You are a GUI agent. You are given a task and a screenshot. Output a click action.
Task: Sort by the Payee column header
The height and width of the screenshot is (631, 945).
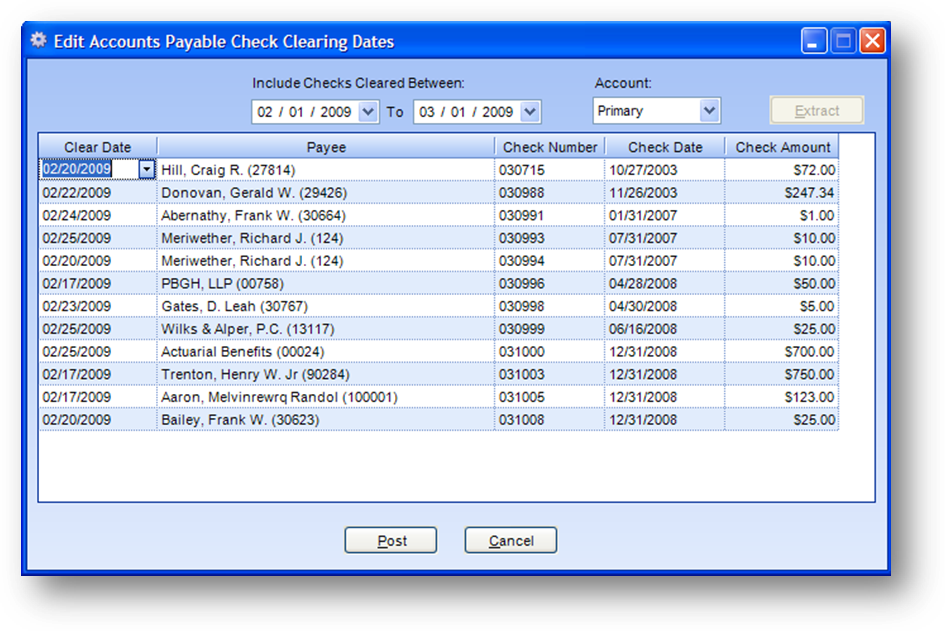click(326, 147)
